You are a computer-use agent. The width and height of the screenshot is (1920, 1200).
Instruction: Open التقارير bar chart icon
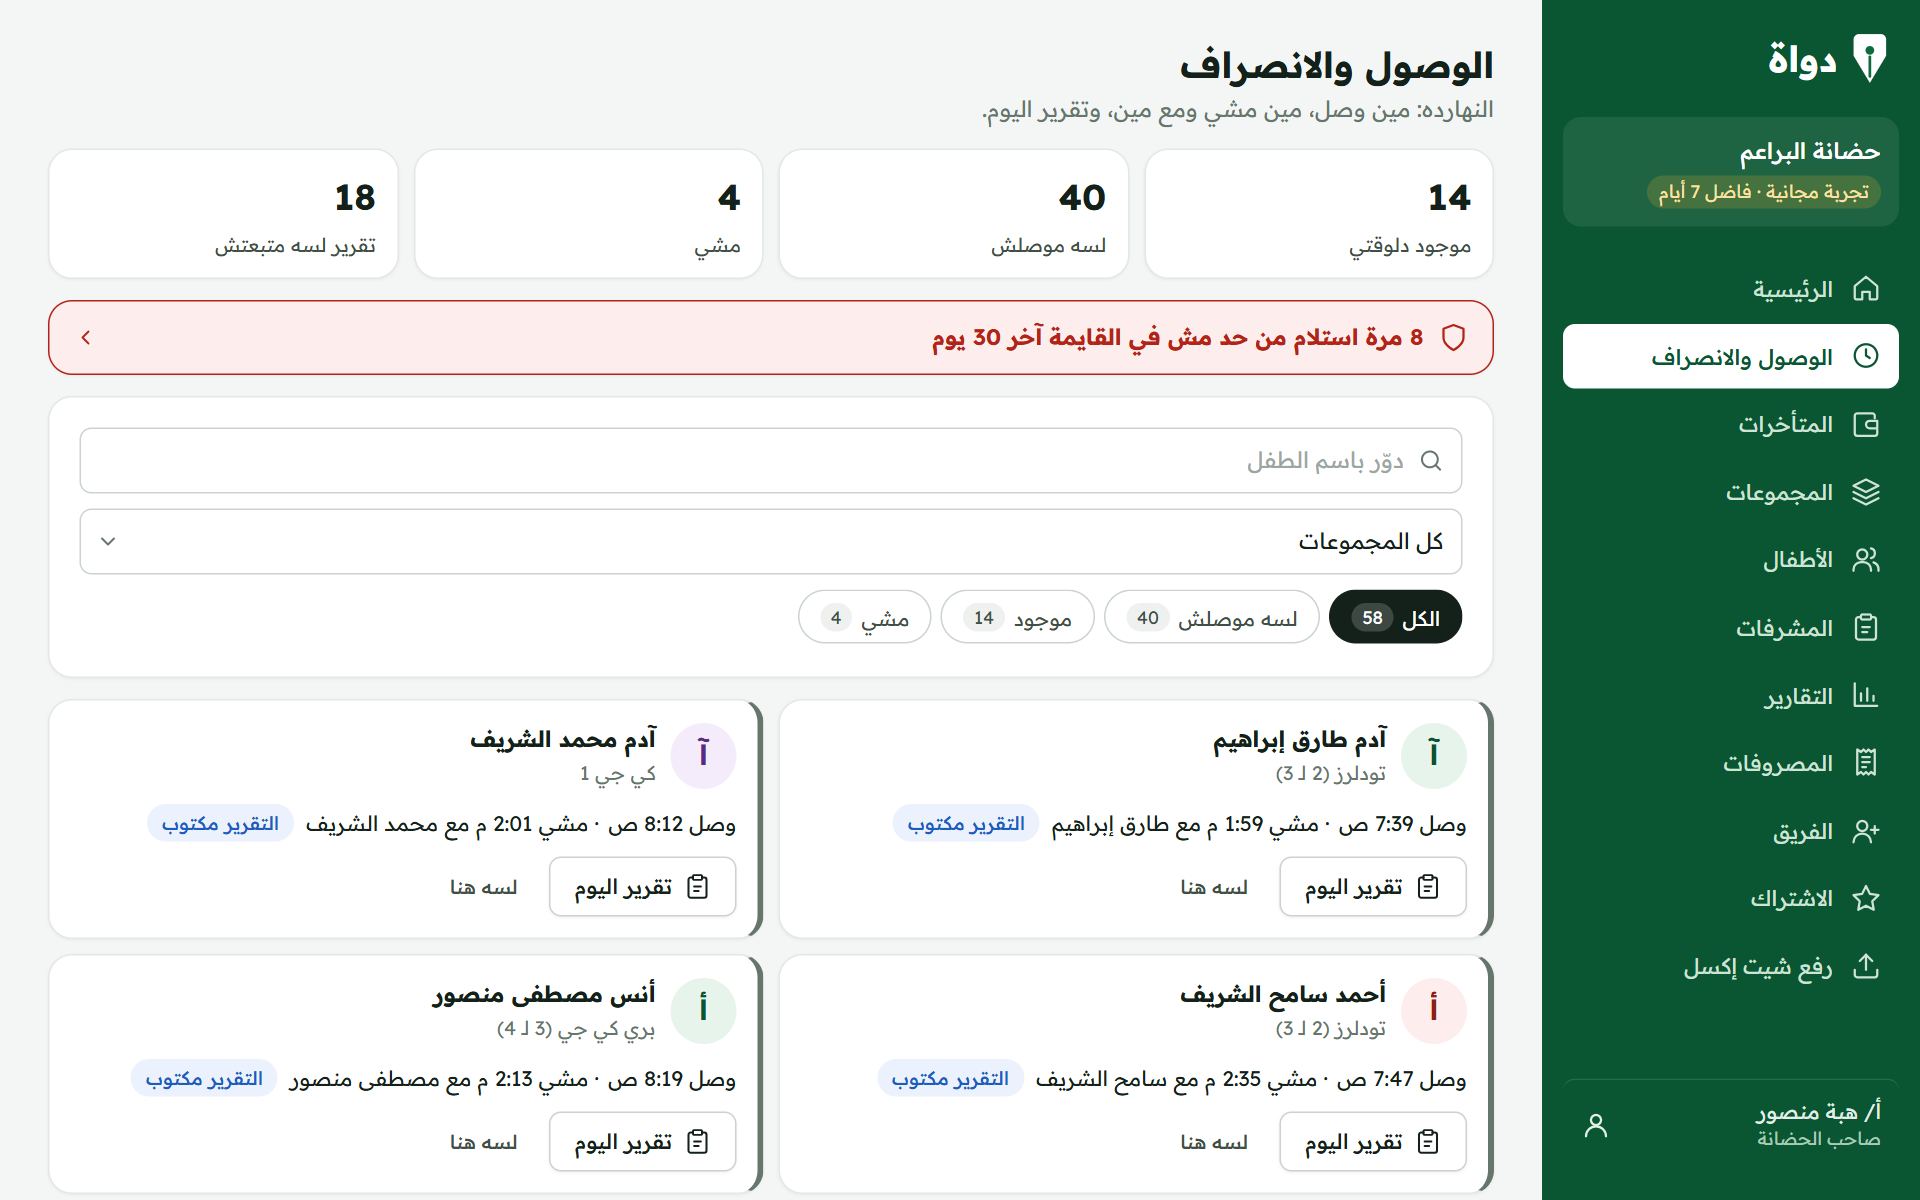pyautogui.click(x=1866, y=695)
